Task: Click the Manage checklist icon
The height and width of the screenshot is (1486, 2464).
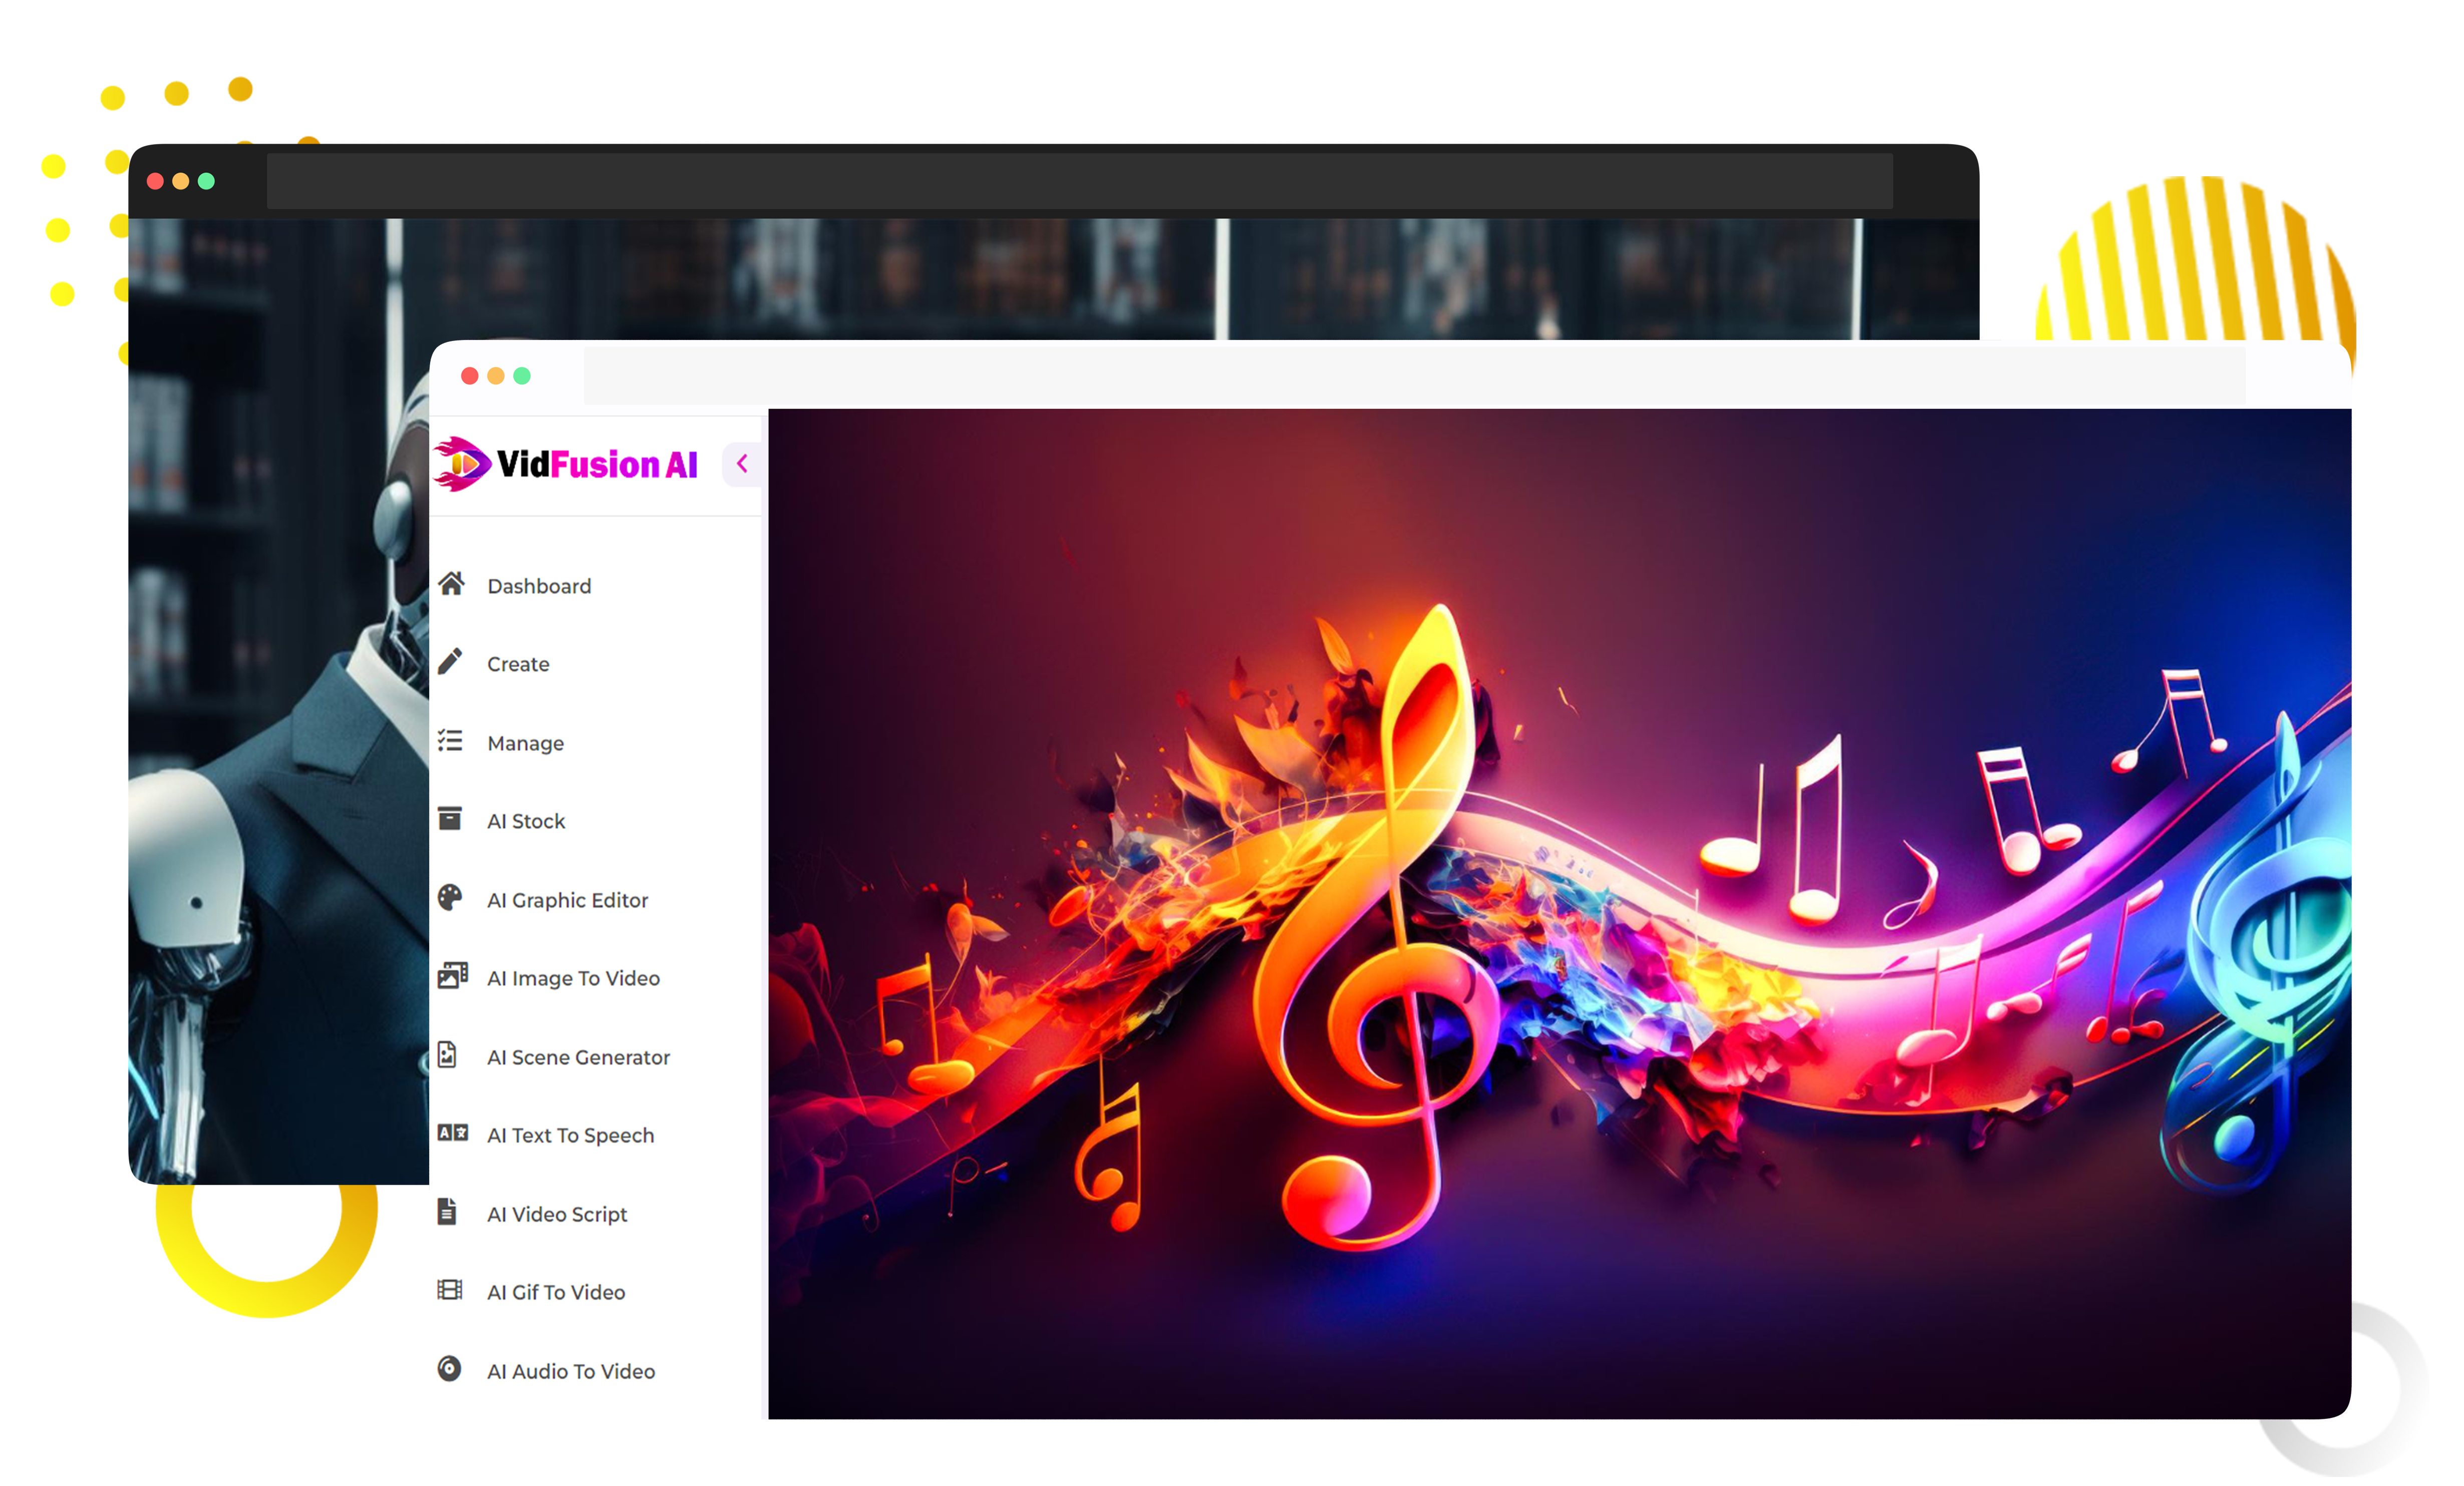Action: pyautogui.click(x=450, y=740)
